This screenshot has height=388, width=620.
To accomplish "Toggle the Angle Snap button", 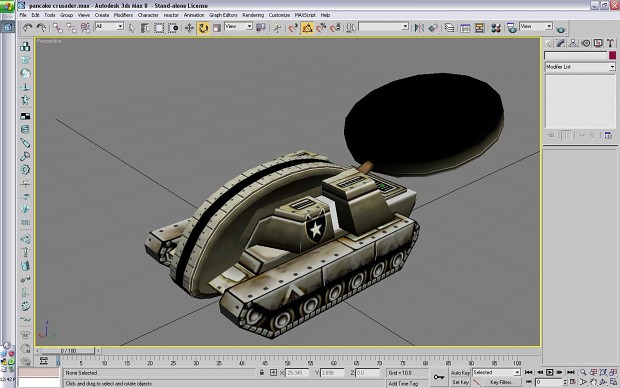I will click(307, 28).
